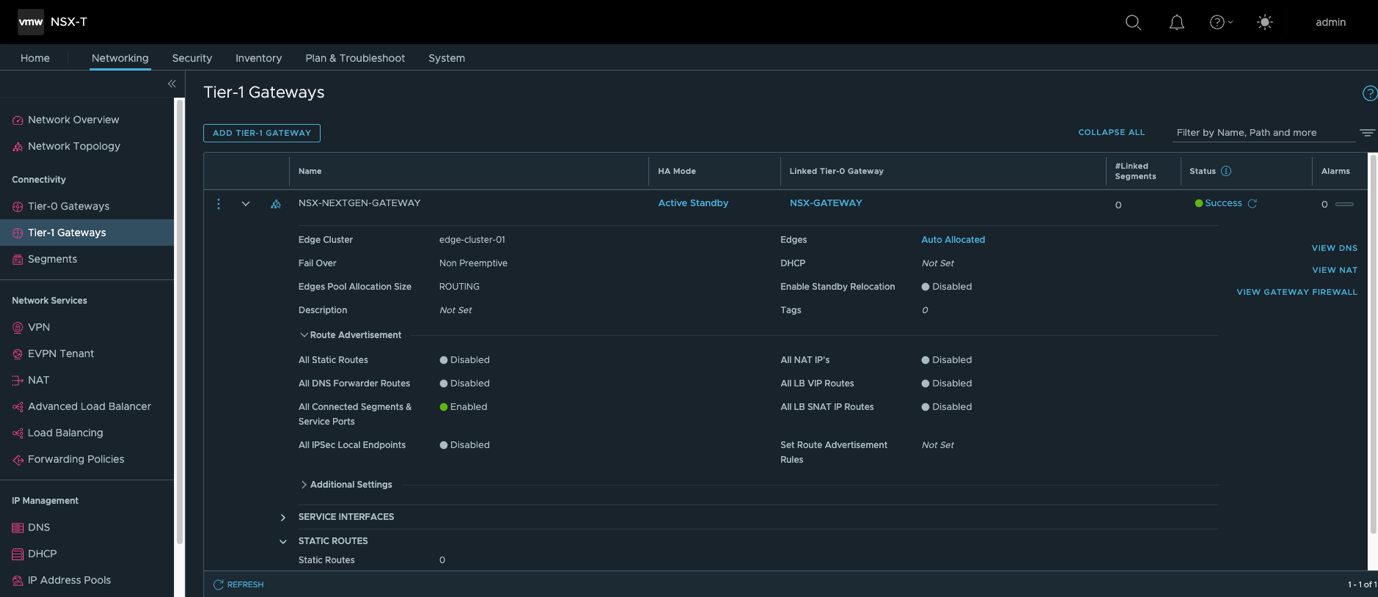Click the Alarms column header
Image resolution: width=1378 pixels, height=597 pixels.
point(1335,171)
